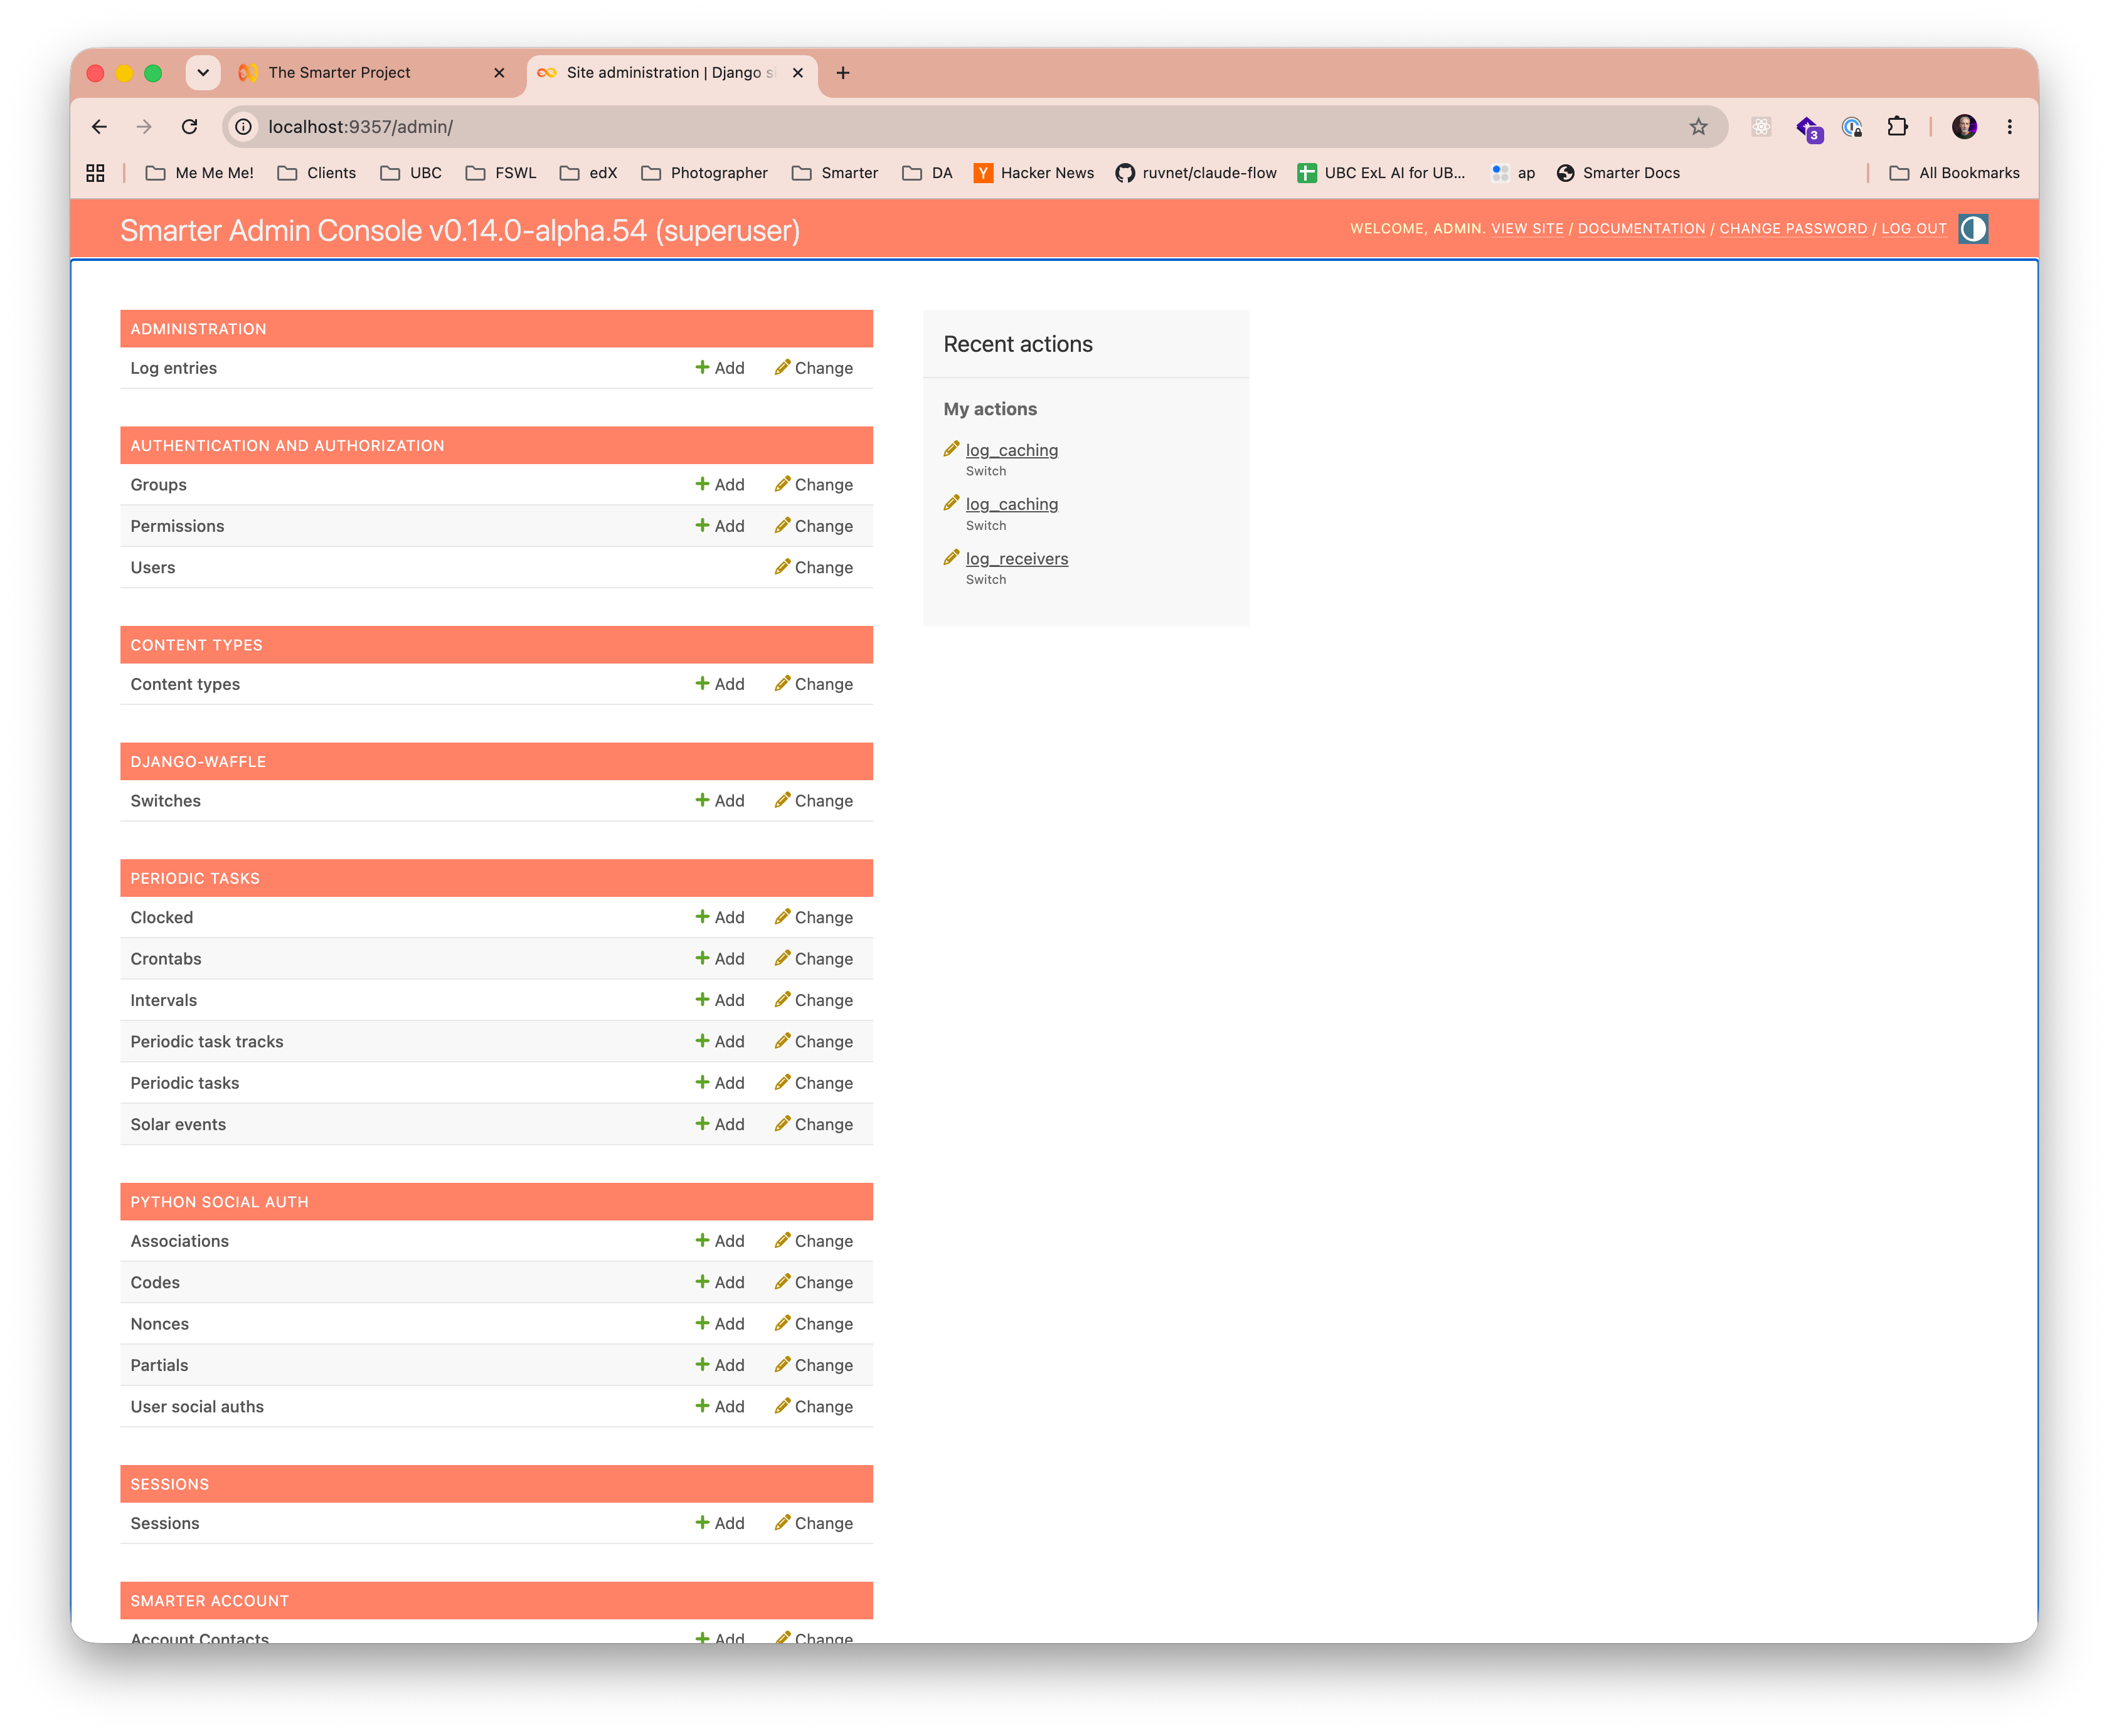Image resolution: width=2109 pixels, height=1736 pixels.
Task: Click the browser back arrow
Action: pyautogui.click(x=99, y=127)
